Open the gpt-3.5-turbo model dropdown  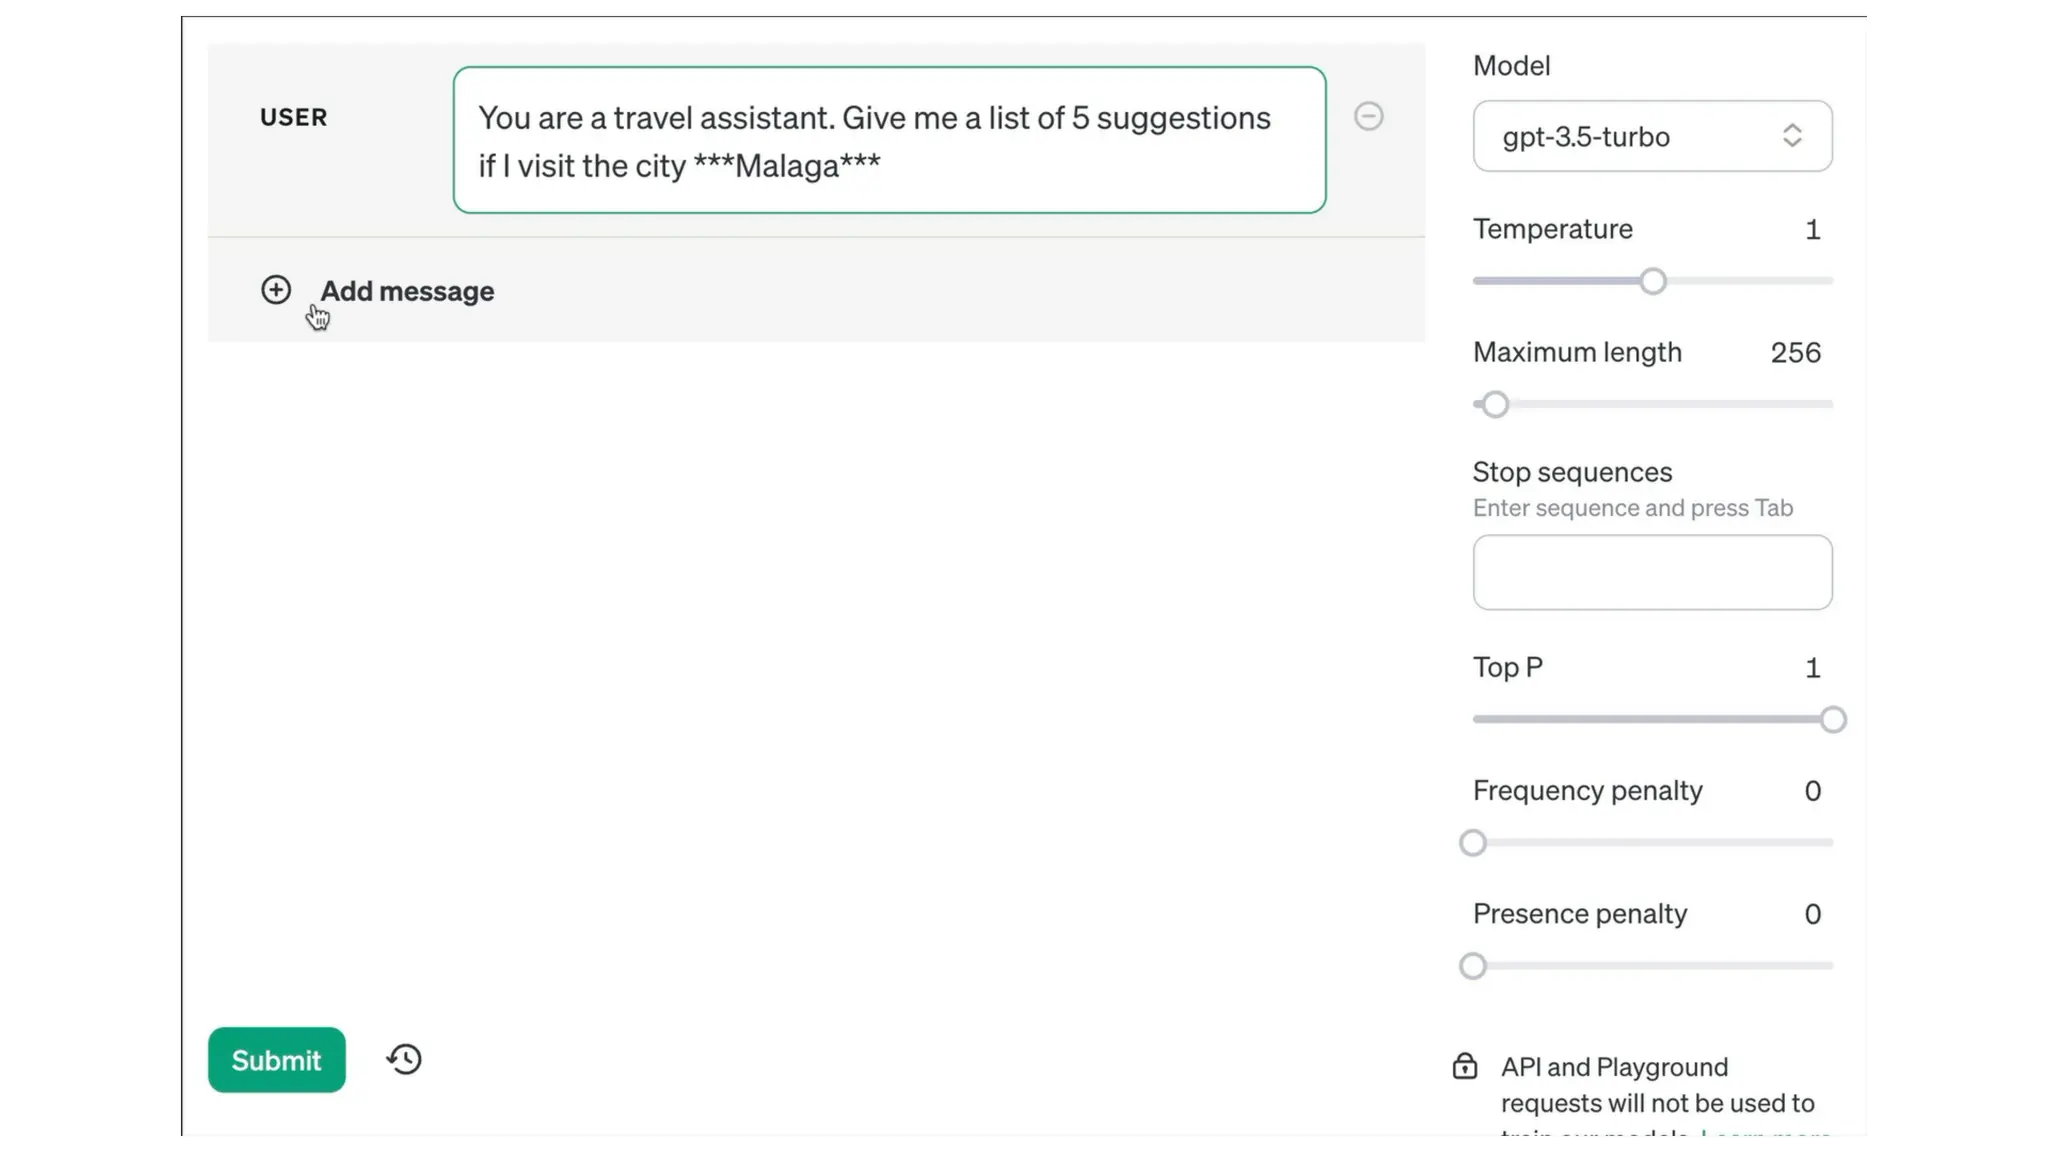1652,136
